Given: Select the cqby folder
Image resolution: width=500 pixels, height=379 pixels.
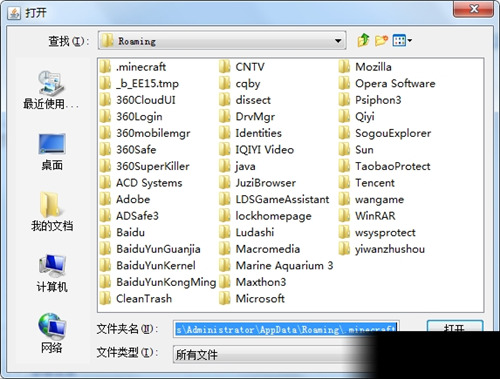Looking at the screenshot, I should (240, 83).
